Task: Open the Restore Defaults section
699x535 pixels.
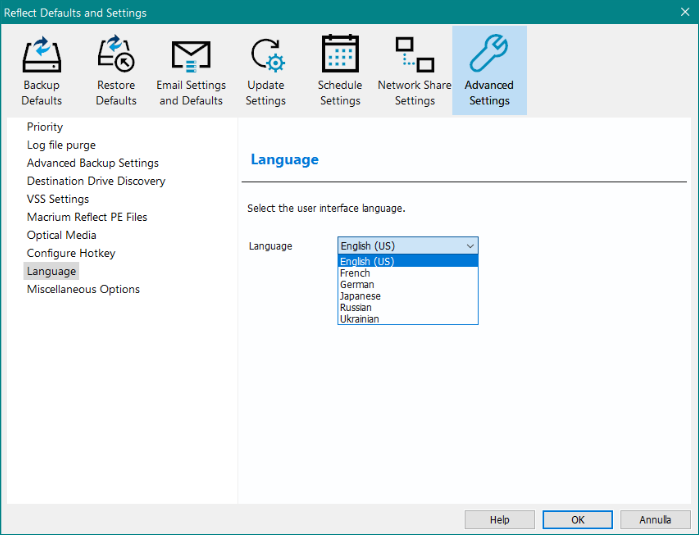Action: click(x=116, y=70)
